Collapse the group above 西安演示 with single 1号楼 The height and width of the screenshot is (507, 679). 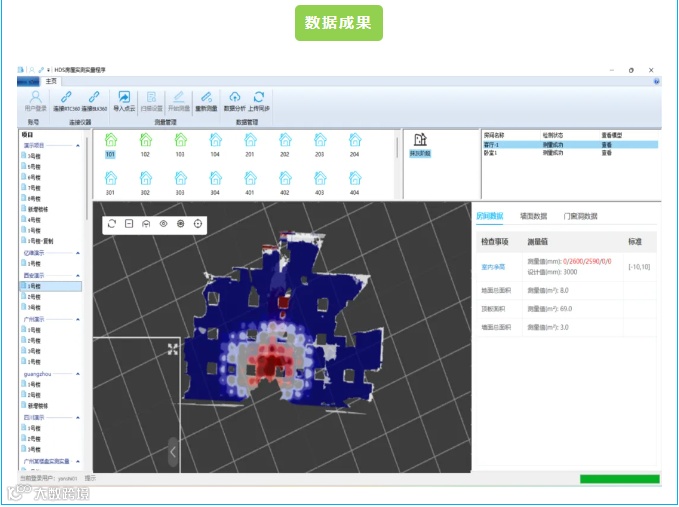[78, 253]
